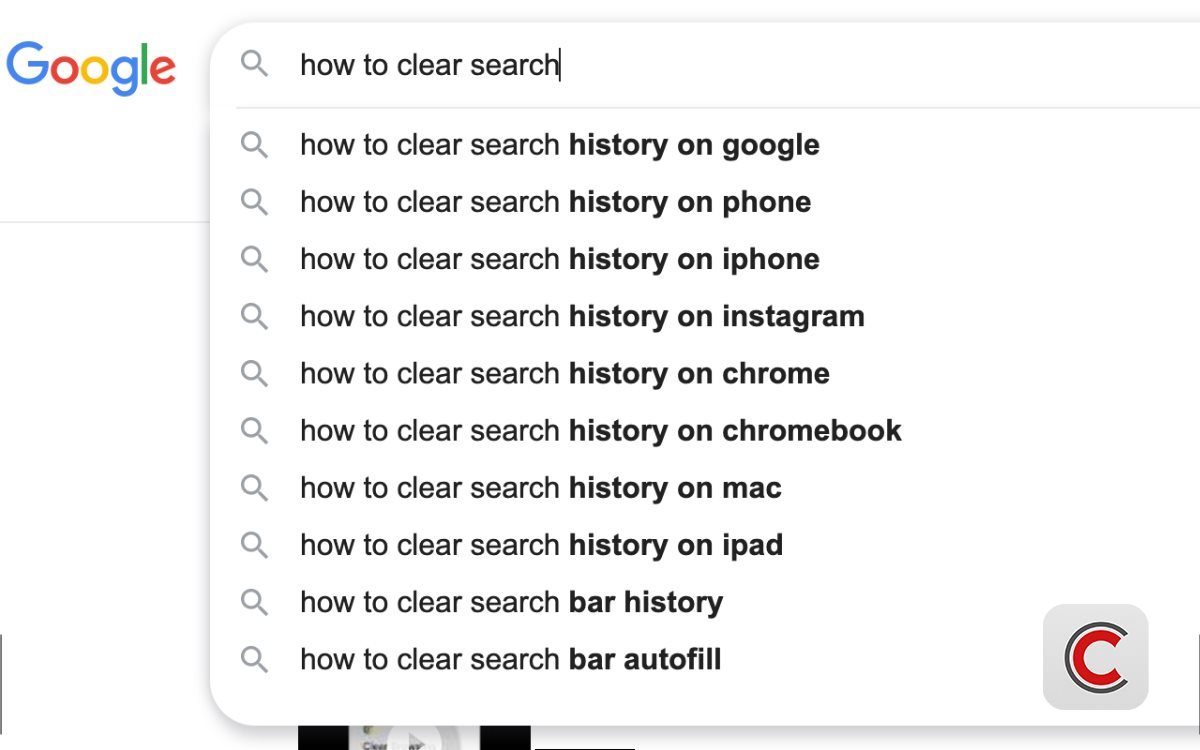Image resolution: width=1200 pixels, height=750 pixels.
Task: Open the C app icon at bottom right
Action: coord(1095,657)
